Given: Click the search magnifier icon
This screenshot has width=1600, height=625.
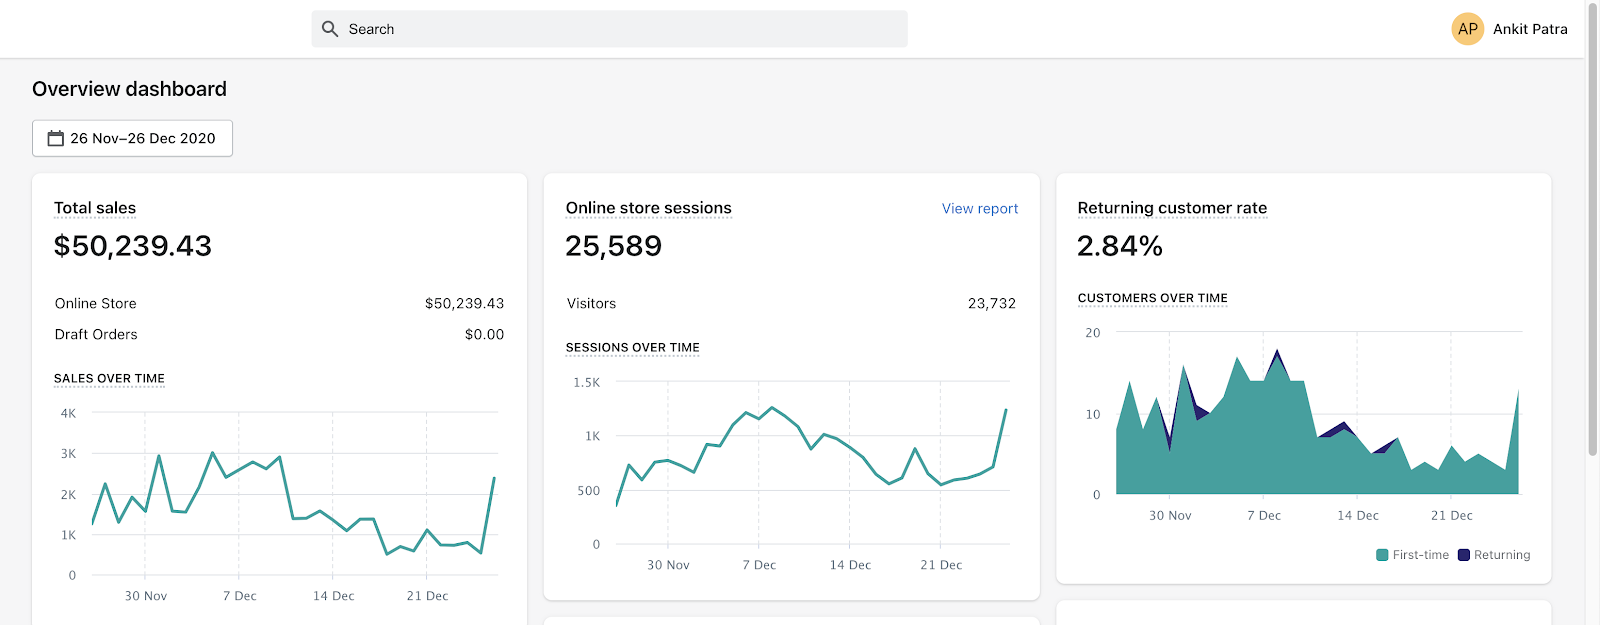Looking at the screenshot, I should pyautogui.click(x=330, y=29).
